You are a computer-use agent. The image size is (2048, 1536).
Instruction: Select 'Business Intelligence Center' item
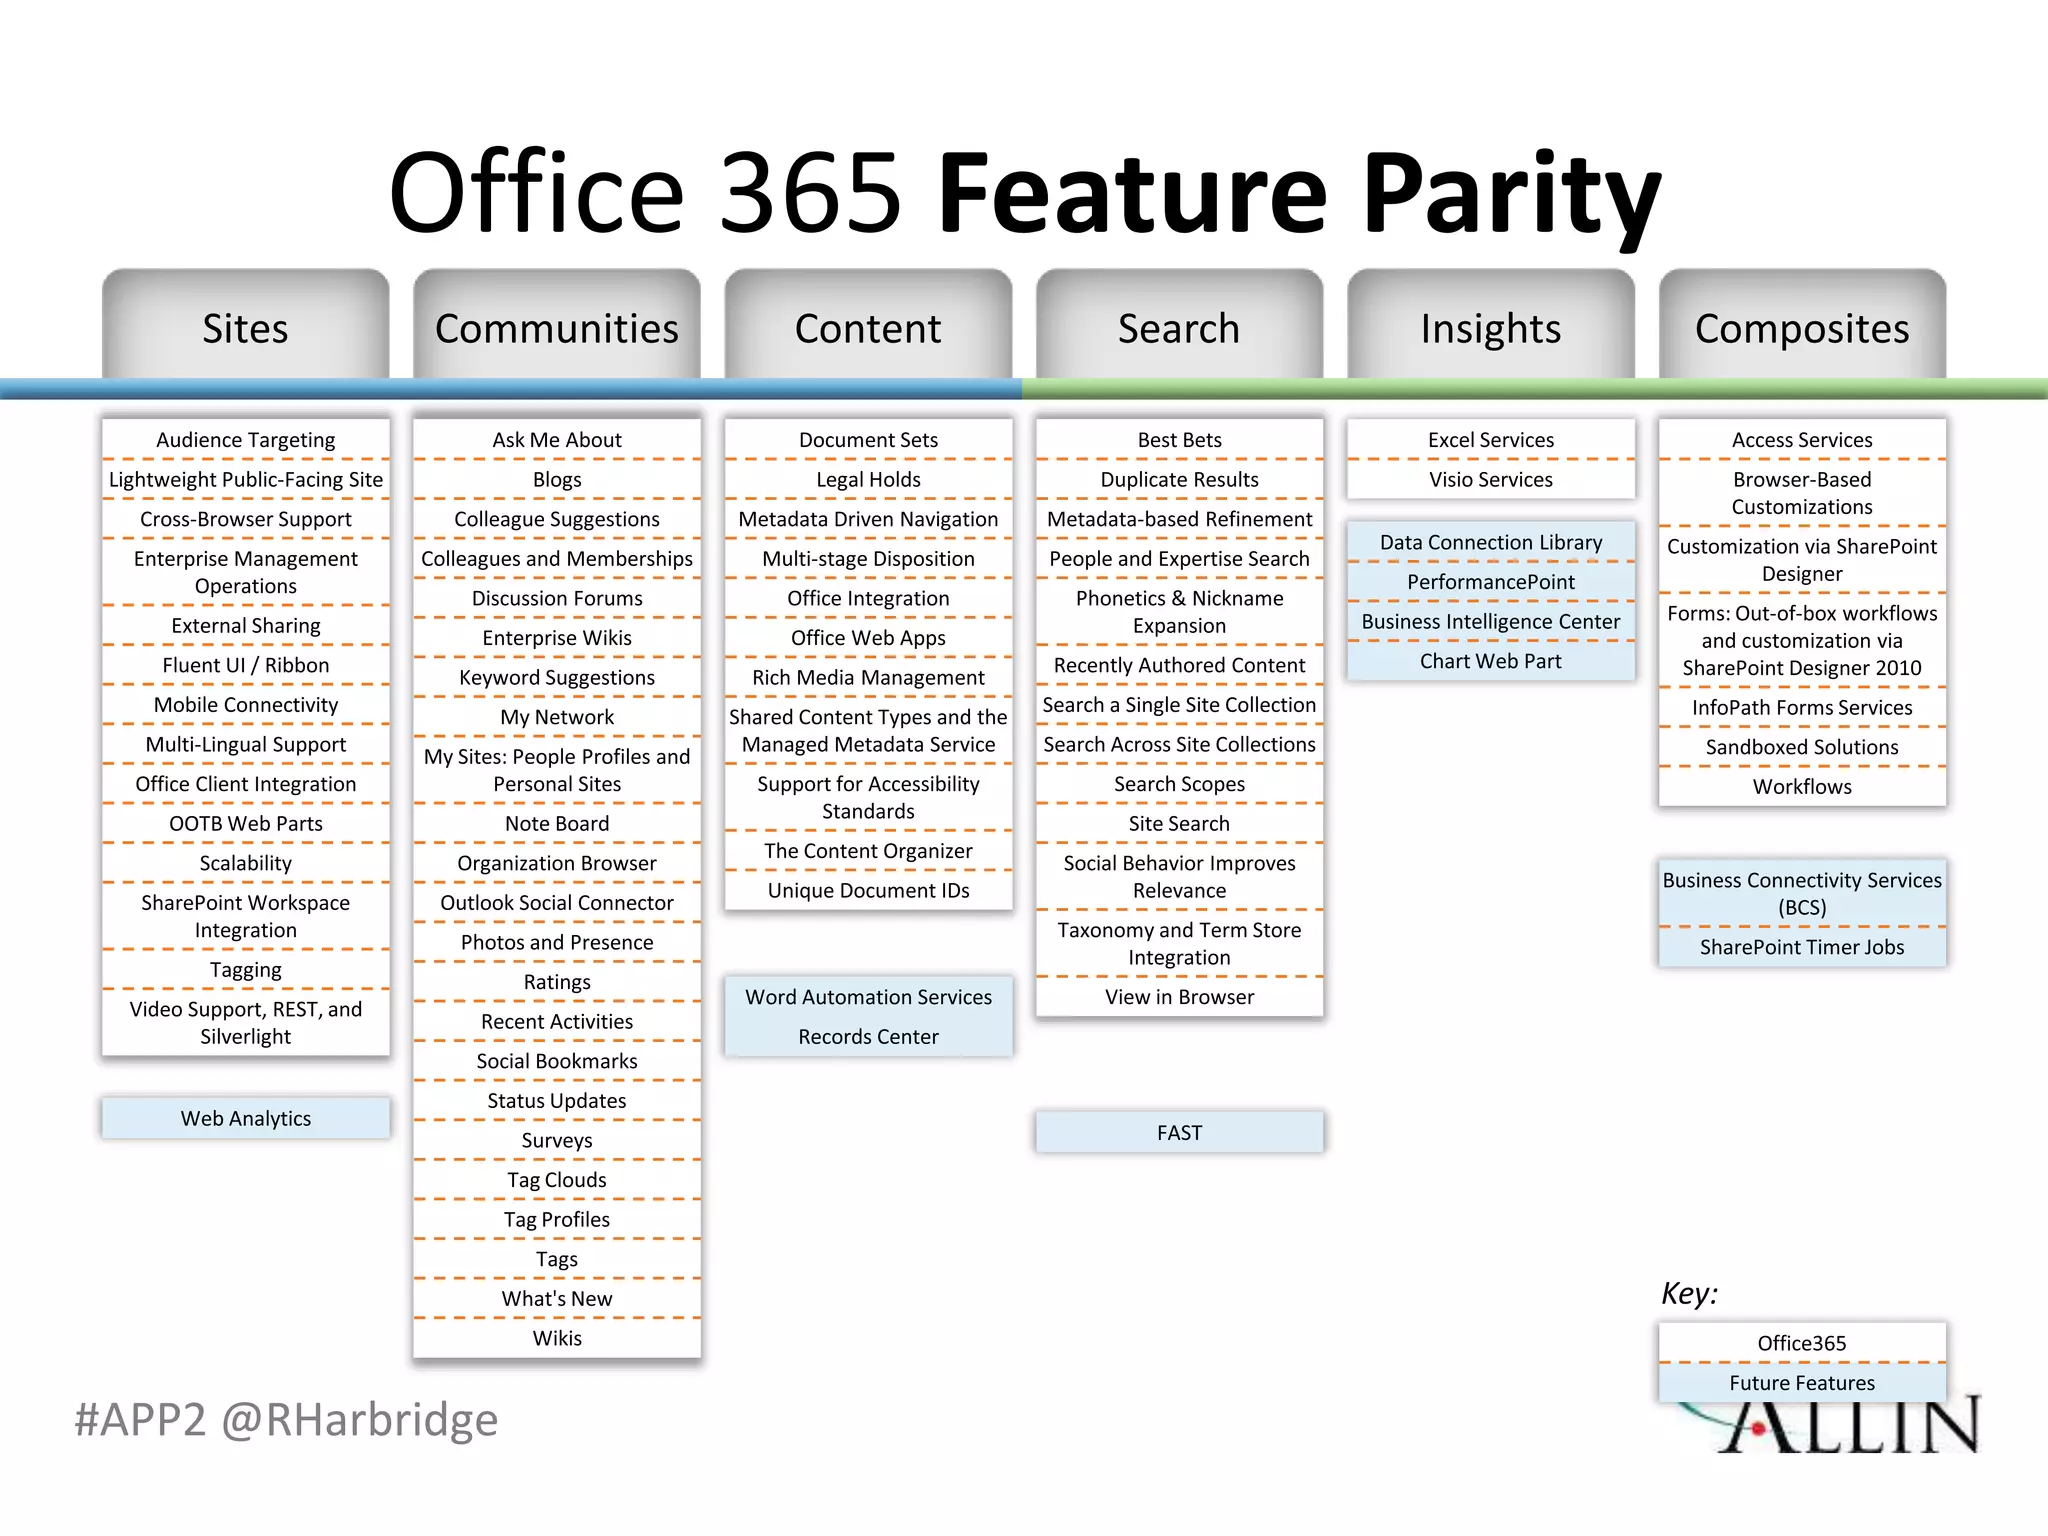1491,621
